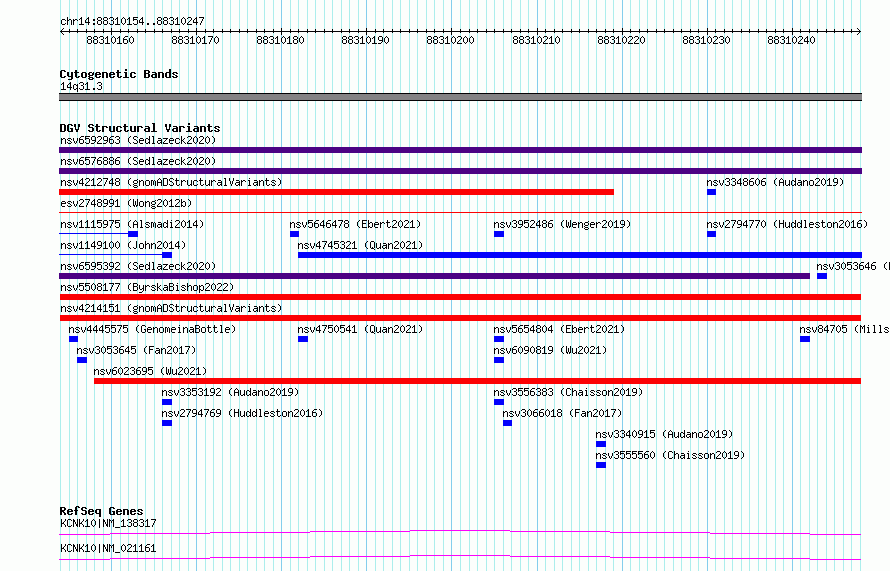Open nsv3555560 (Chaisson2019) variant
The height and width of the screenshot is (571, 890).
(670, 455)
